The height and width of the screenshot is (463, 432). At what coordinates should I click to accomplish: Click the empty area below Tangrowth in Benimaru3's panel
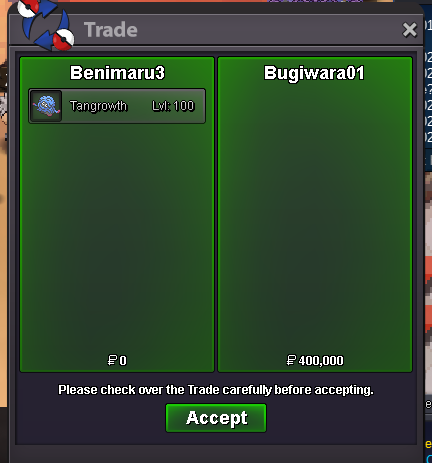click(117, 237)
